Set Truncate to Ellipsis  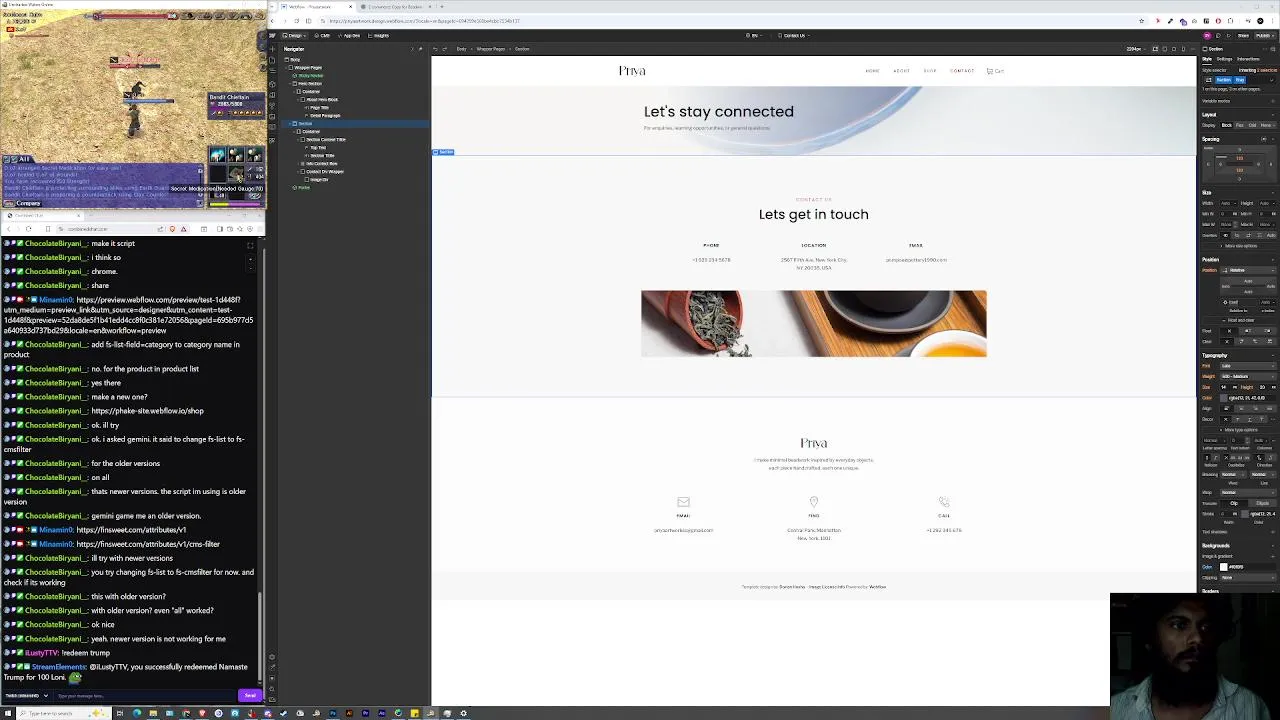point(1262,503)
